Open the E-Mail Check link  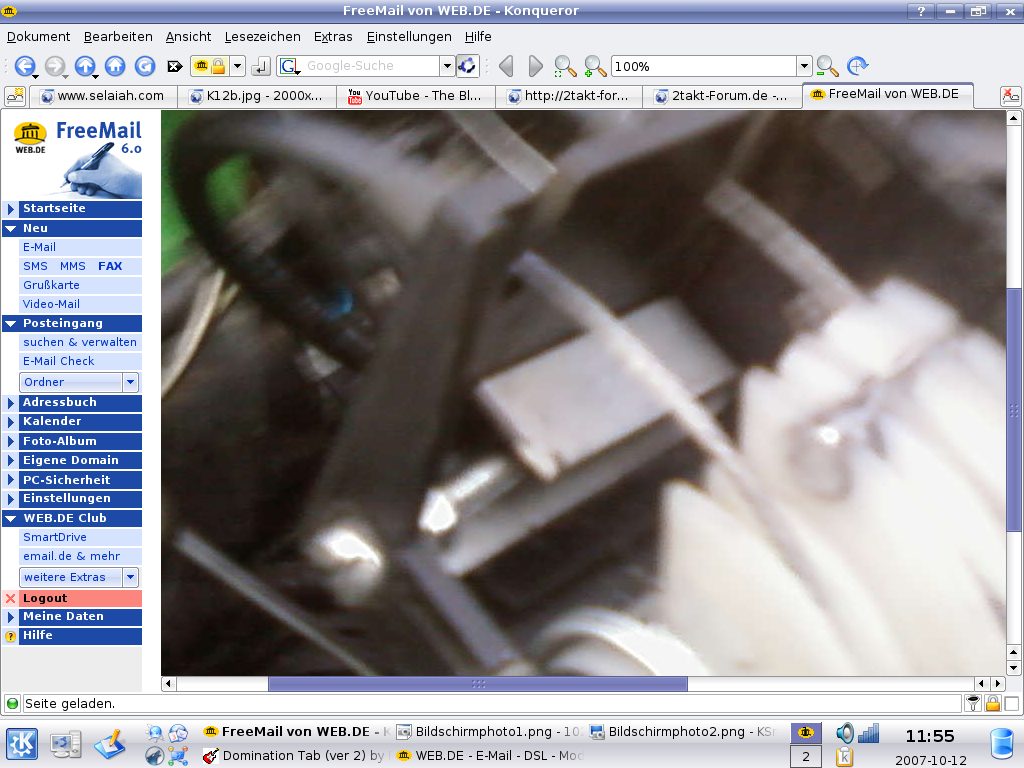[x=59, y=361]
